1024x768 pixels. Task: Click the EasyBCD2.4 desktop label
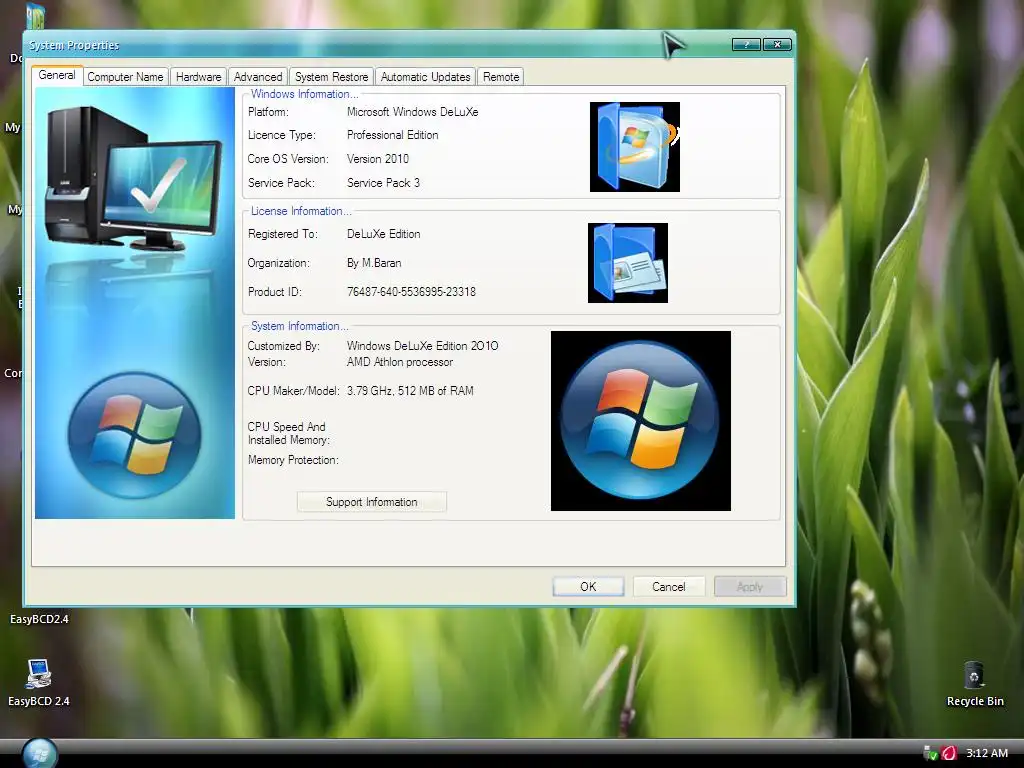point(39,618)
